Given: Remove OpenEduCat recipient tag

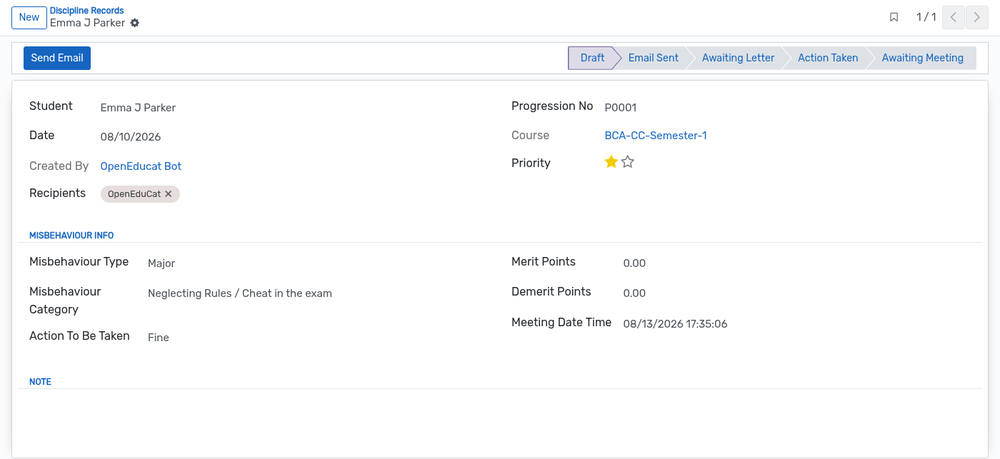Looking at the screenshot, I should click(x=168, y=194).
